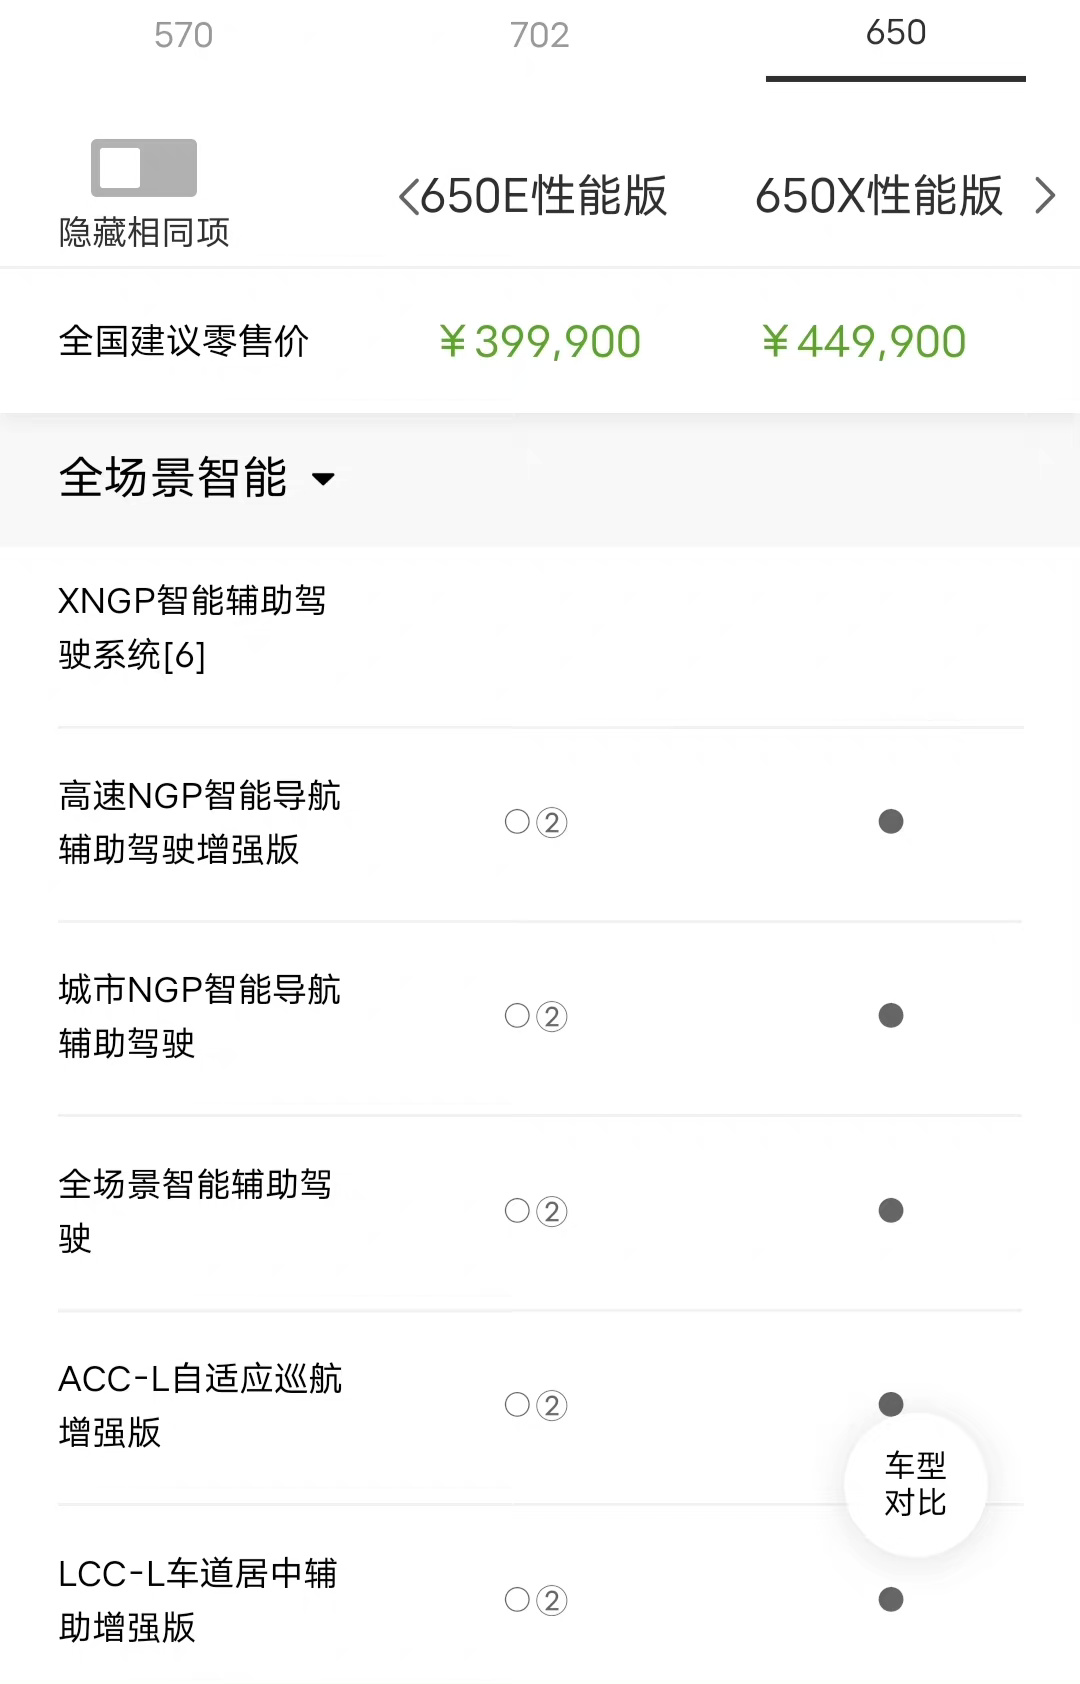The width and height of the screenshot is (1080, 1684).
Task: Click filled dot for 高速NGP增强版 row
Action: coord(890,822)
